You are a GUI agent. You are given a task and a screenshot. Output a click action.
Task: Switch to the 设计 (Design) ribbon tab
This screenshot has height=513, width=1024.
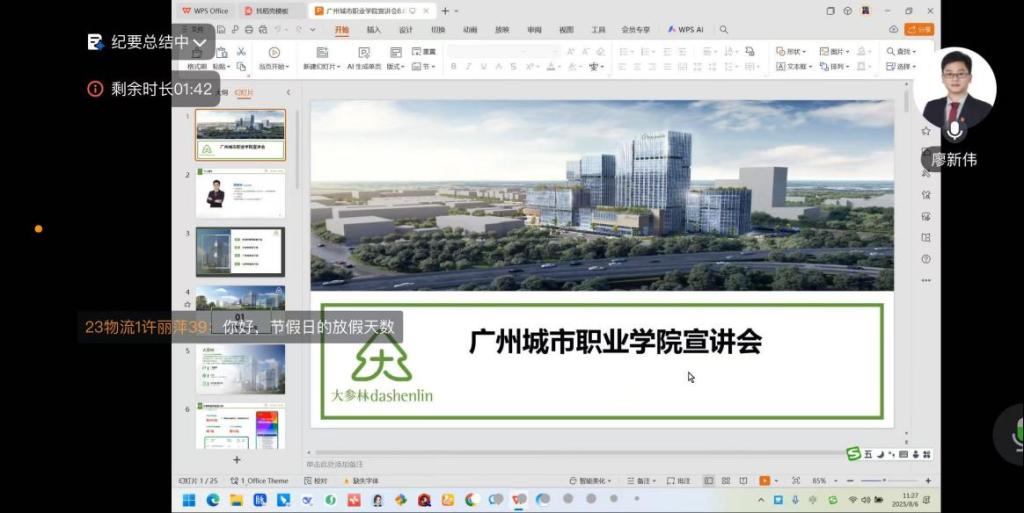[406, 30]
